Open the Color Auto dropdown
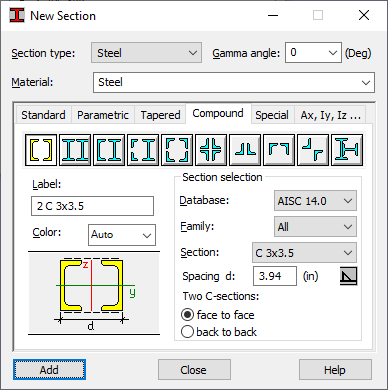Viewport: 388px width, 390px height. tap(122, 235)
